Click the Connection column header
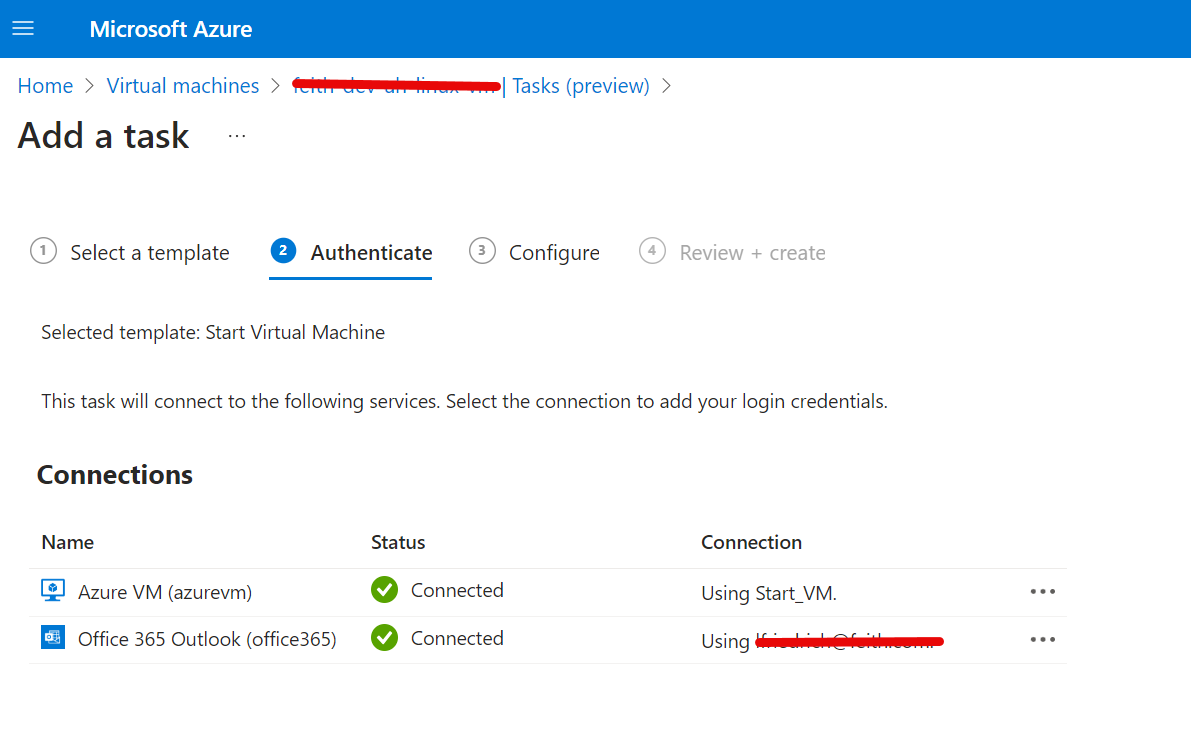The width and height of the screenshot is (1191, 742). coord(751,542)
